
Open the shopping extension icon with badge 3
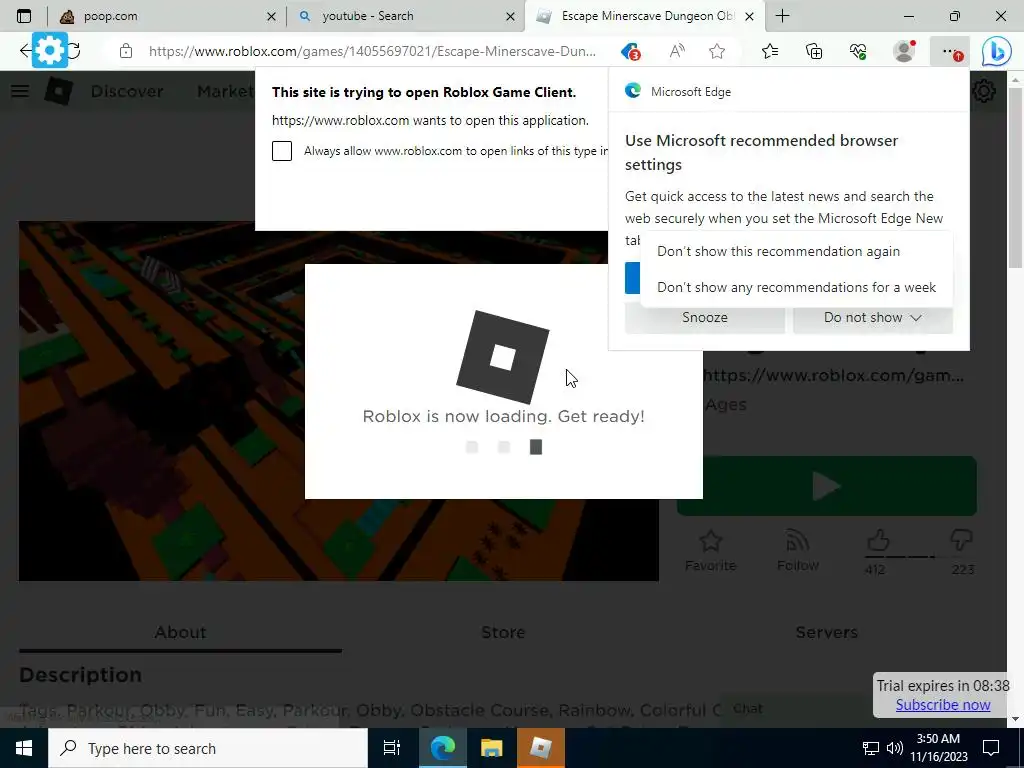point(630,51)
